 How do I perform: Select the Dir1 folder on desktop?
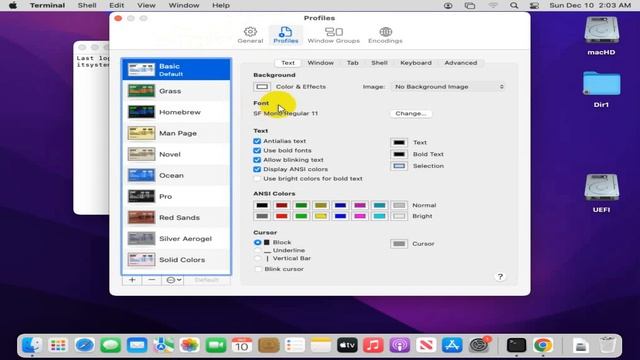[x=602, y=89]
